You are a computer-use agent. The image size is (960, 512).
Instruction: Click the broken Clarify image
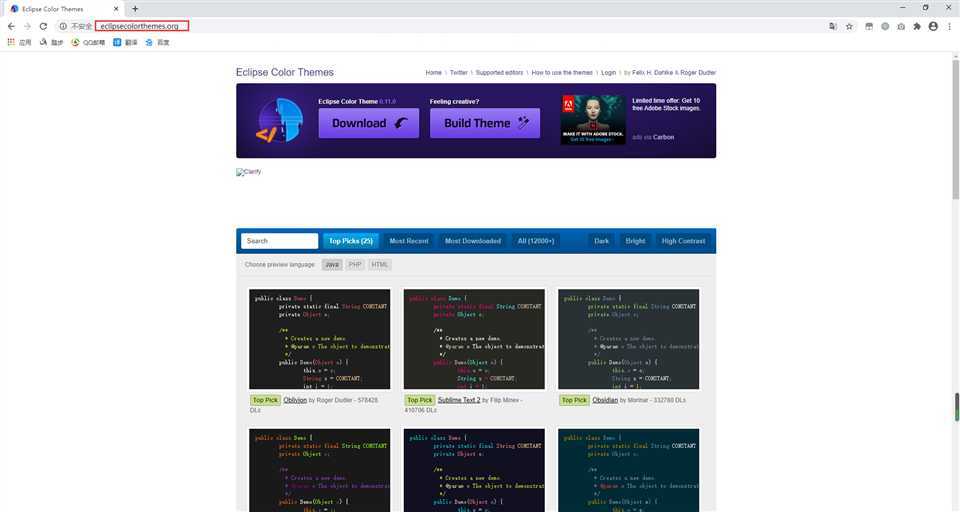point(249,172)
